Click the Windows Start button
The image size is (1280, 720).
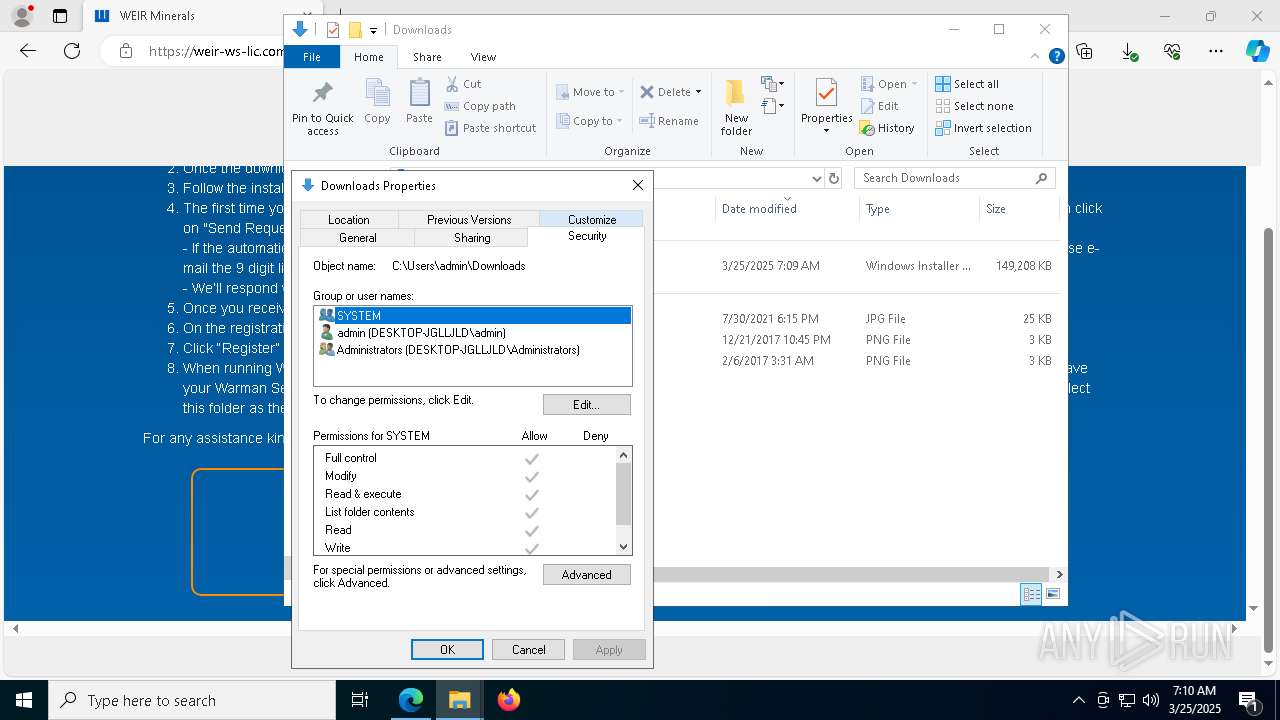24,700
